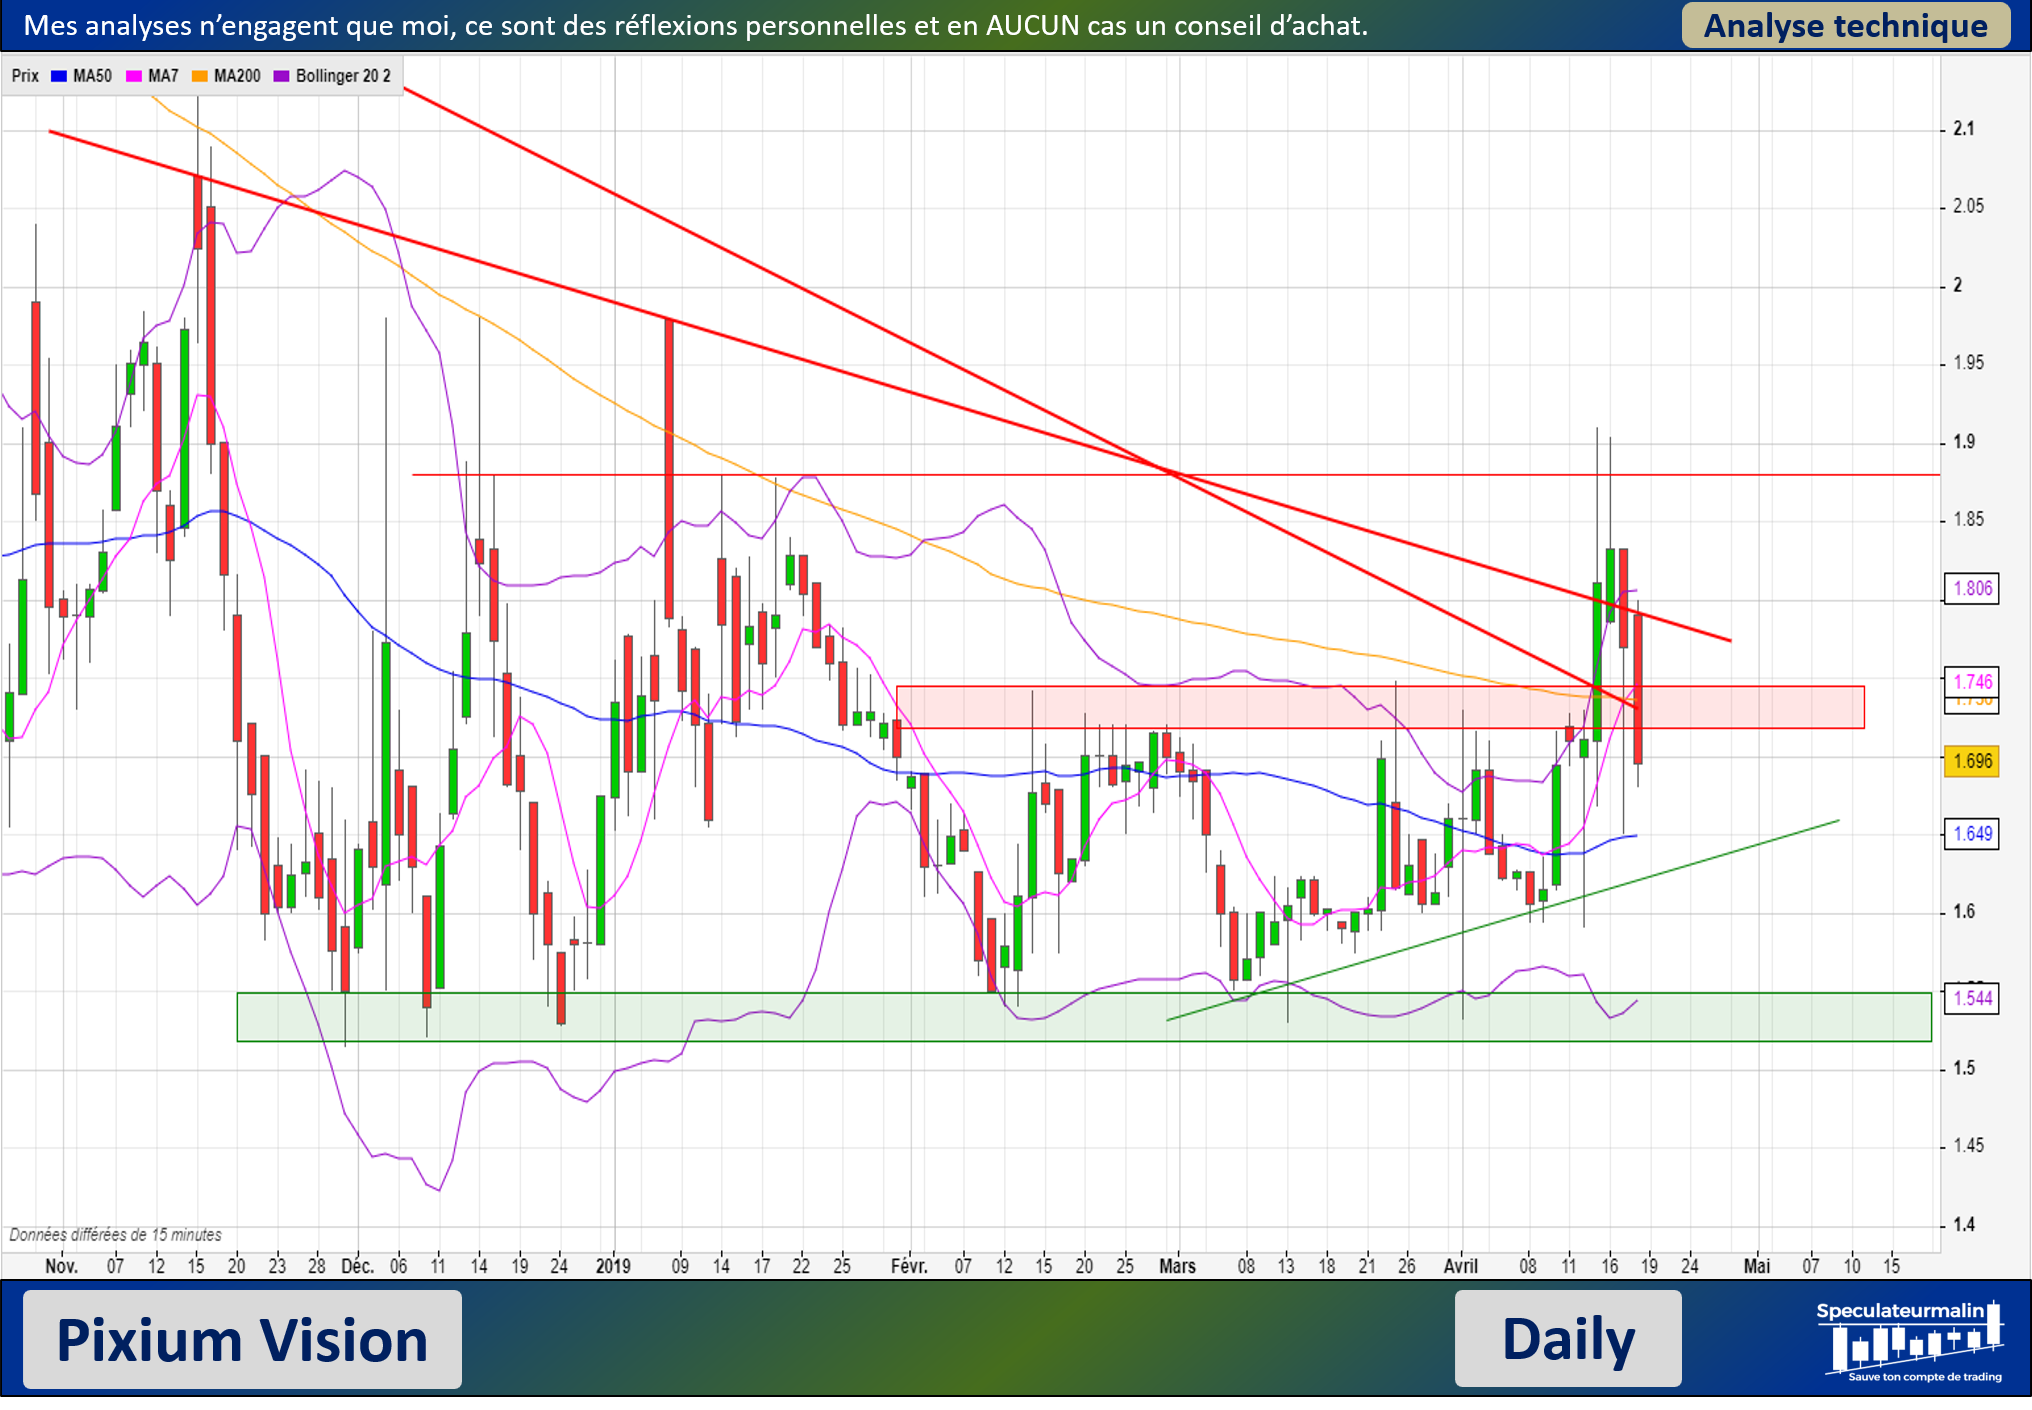Click the orange MA200 legend swatch
2032x1410 pixels.
point(200,76)
